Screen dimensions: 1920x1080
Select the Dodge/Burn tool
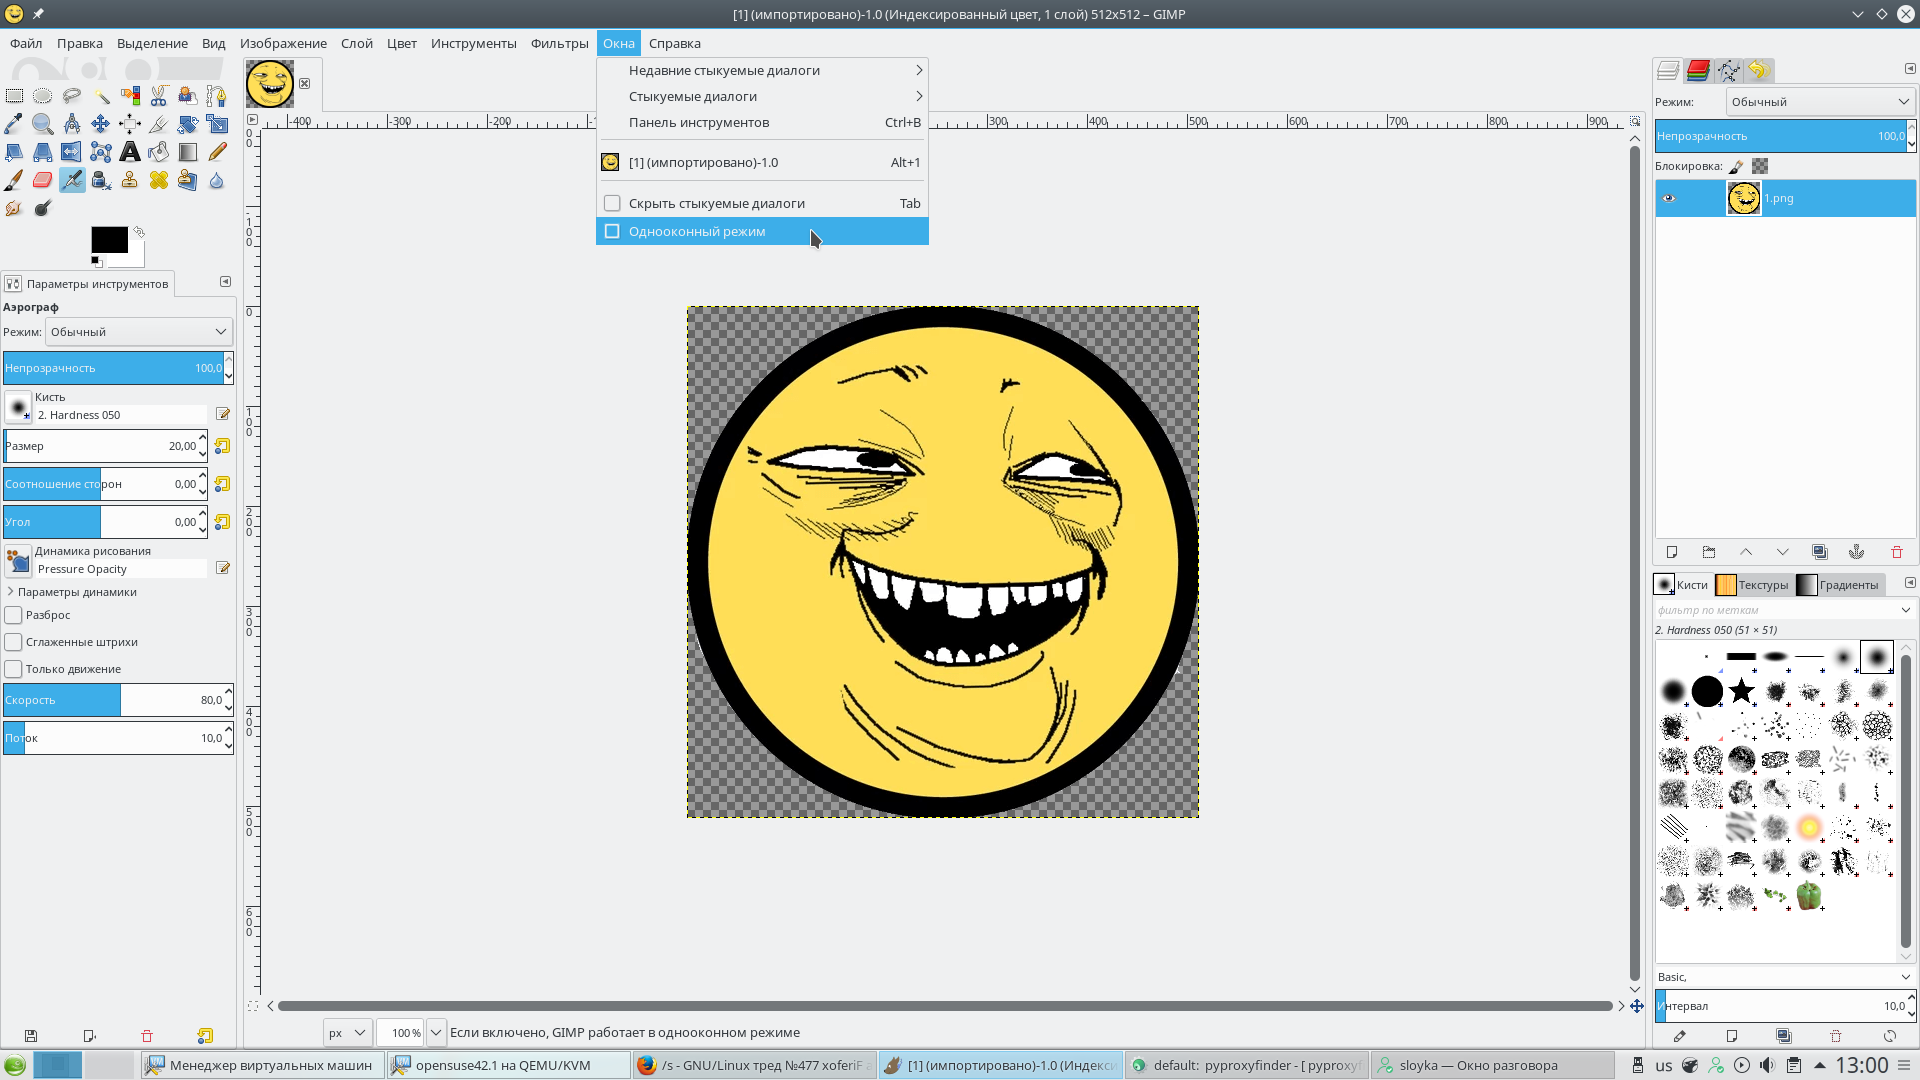tap(43, 208)
